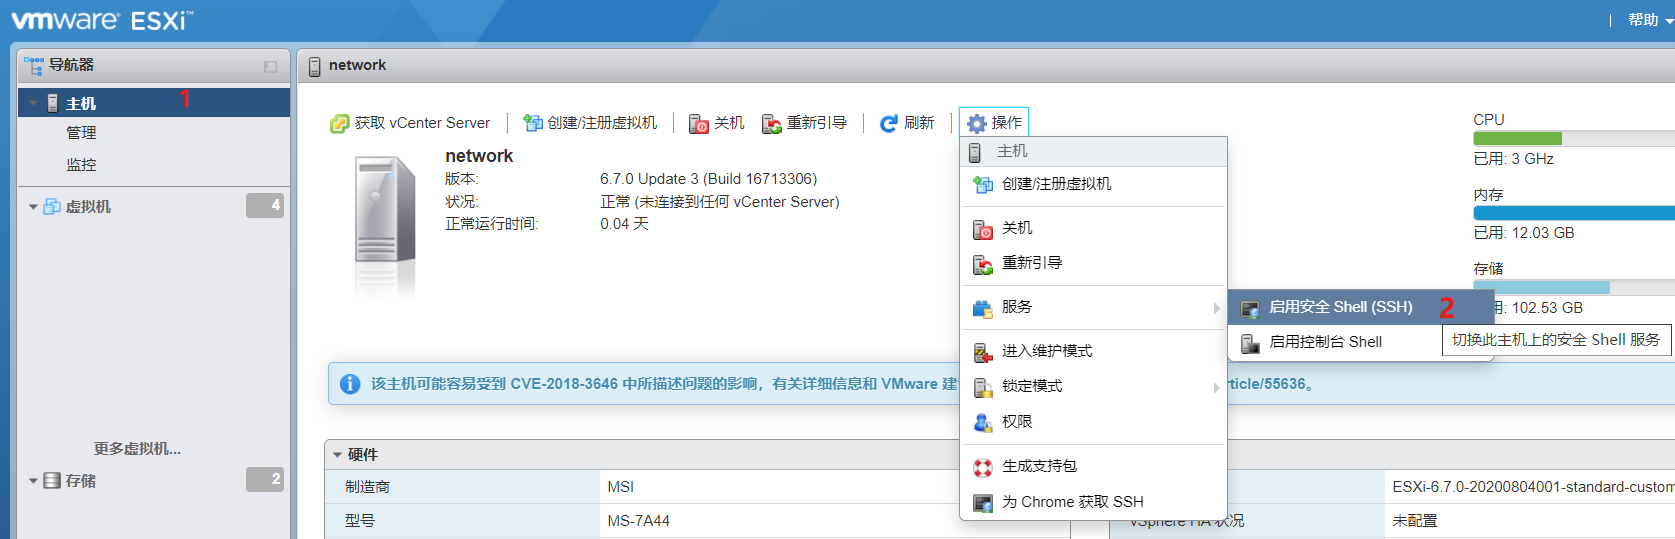
Task: Click the CPU usage bar
Action: [x=1573, y=139]
